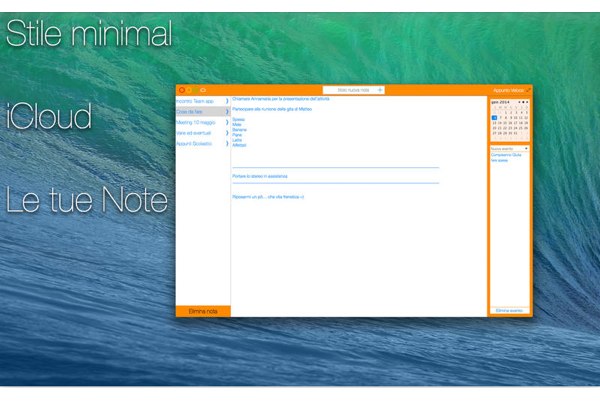The image size is (600, 401).
Task: Click the 'Chiamare Annamaria' note line
Action: (x=281, y=99)
